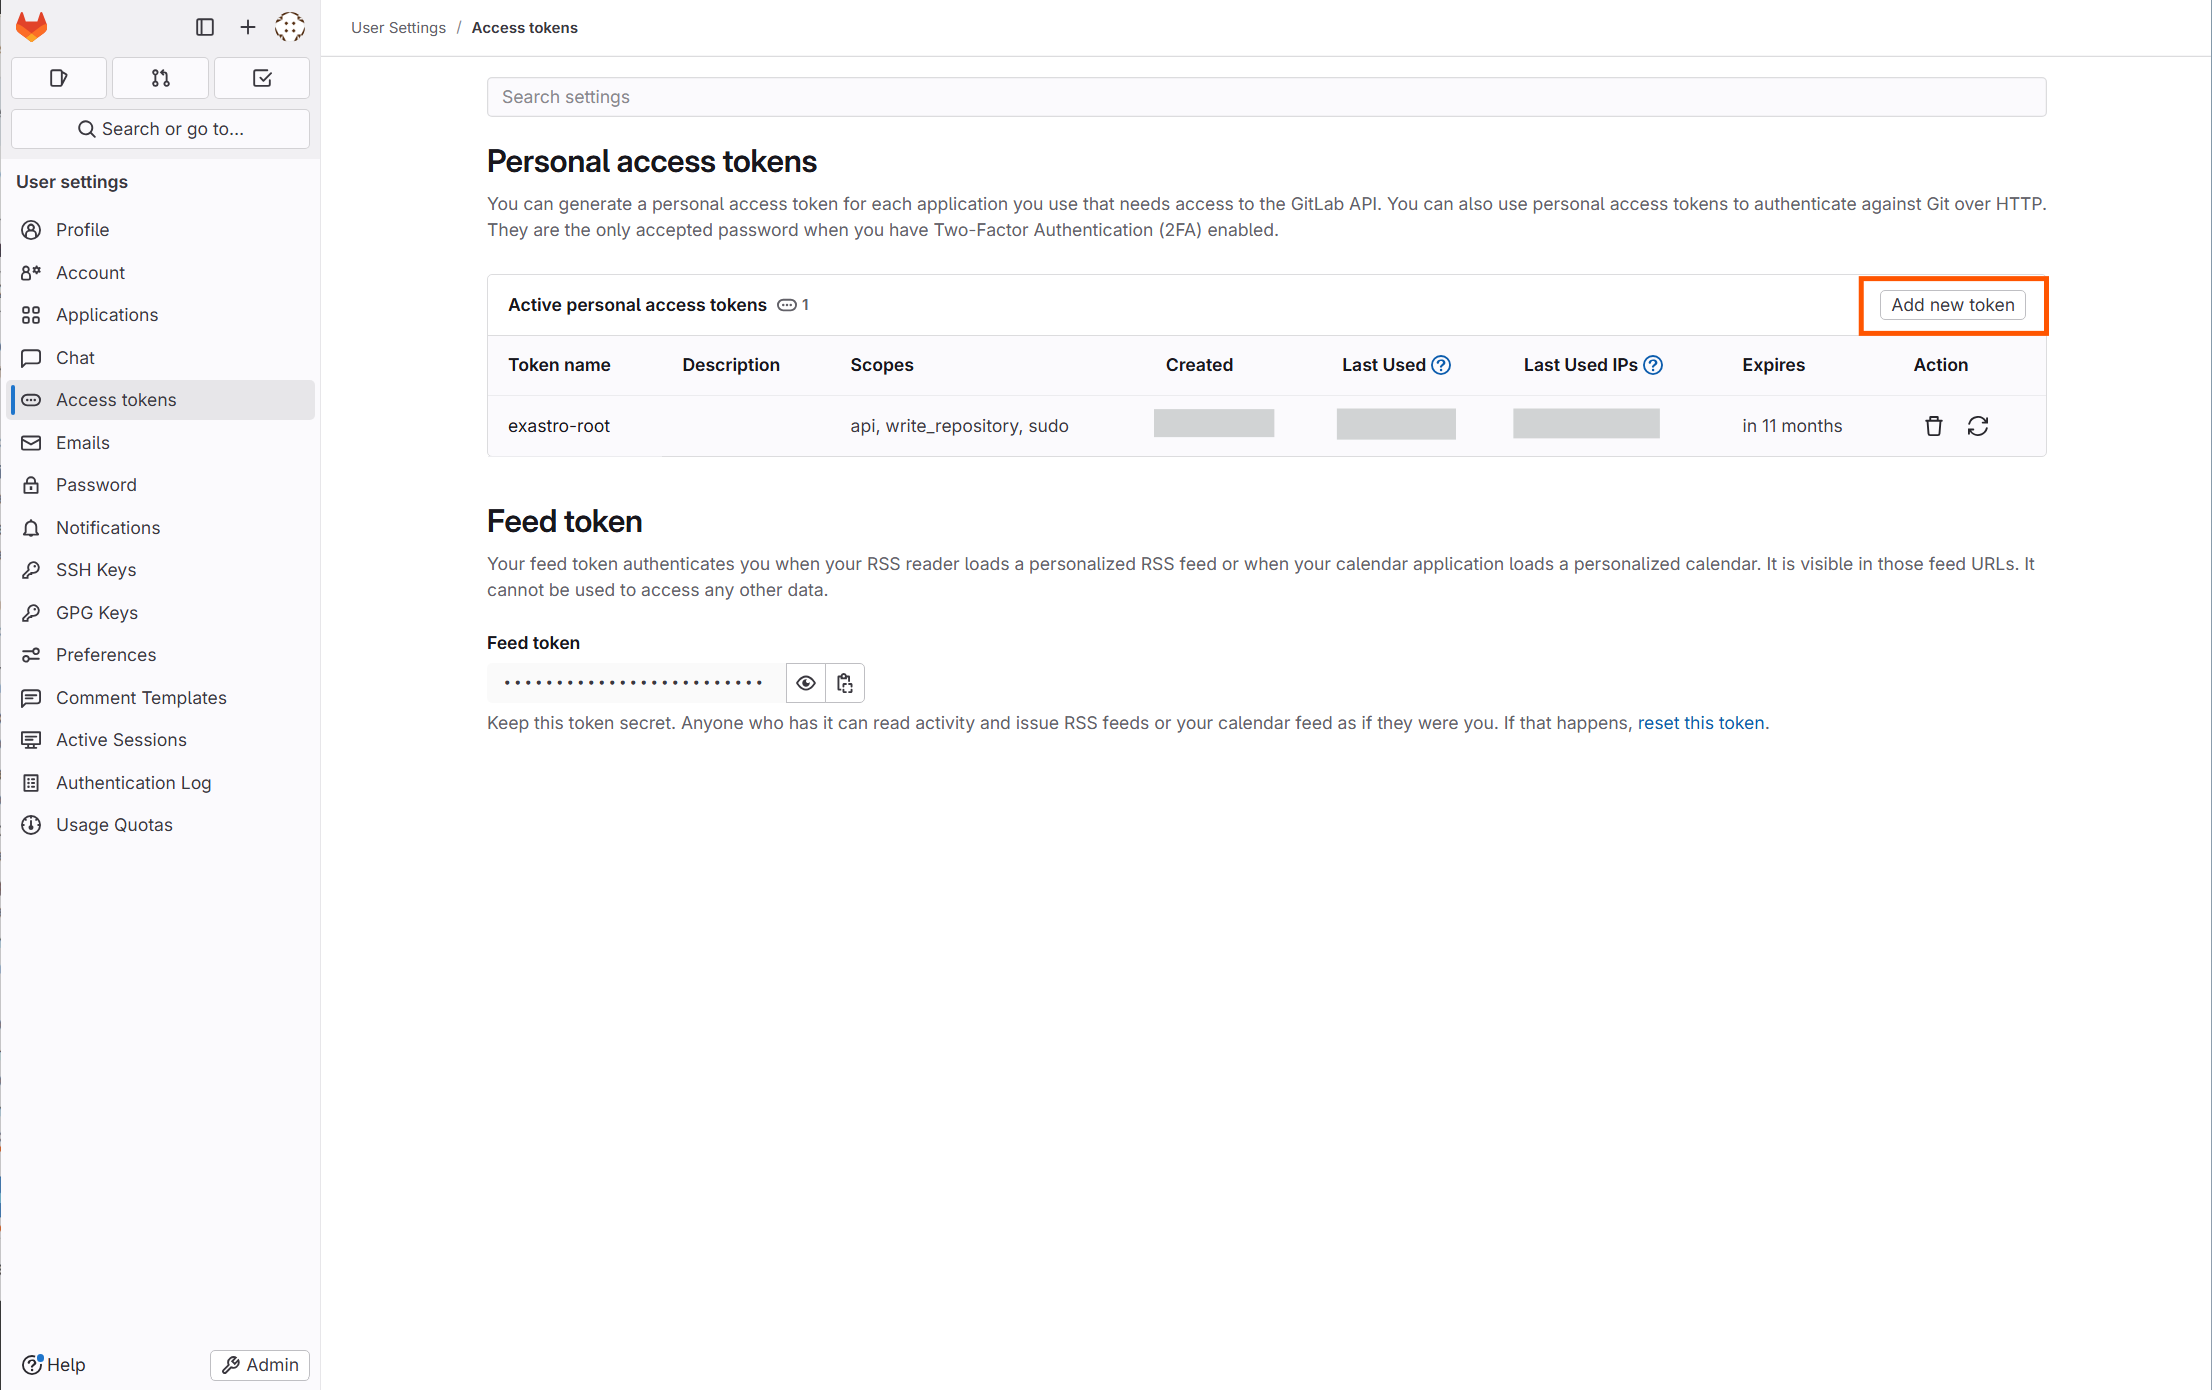Revoke the exastro-root token trash icon
2212x1390 pixels.
click(x=1934, y=426)
